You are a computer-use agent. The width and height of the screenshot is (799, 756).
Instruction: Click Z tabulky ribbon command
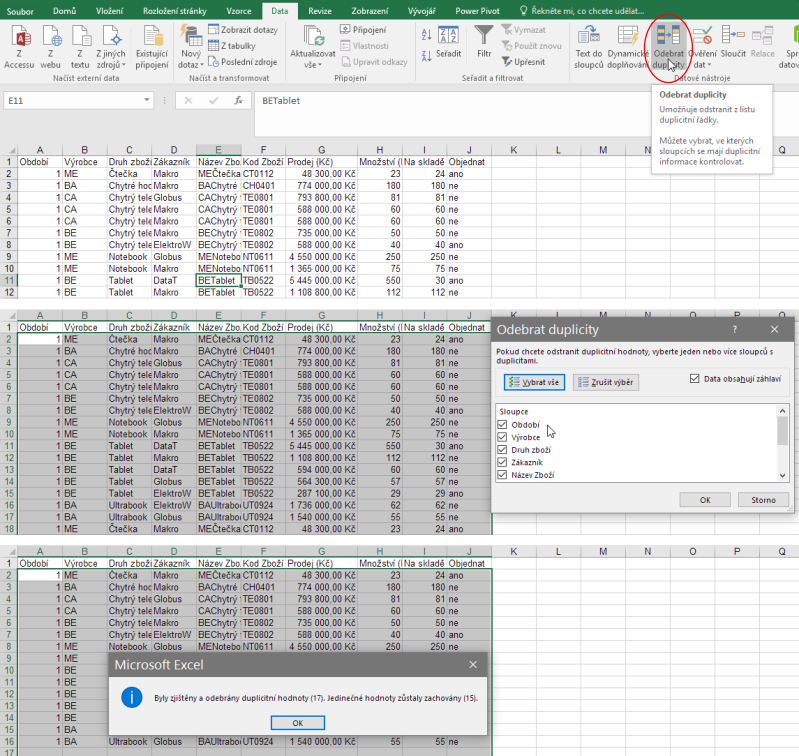coord(232,46)
